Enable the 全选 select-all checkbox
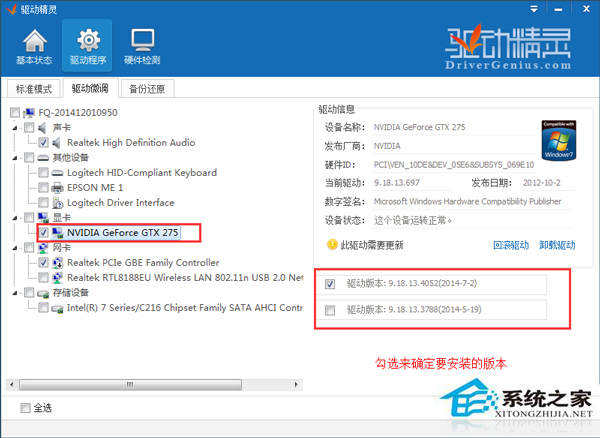Image resolution: width=600 pixels, height=438 pixels. tap(26, 408)
